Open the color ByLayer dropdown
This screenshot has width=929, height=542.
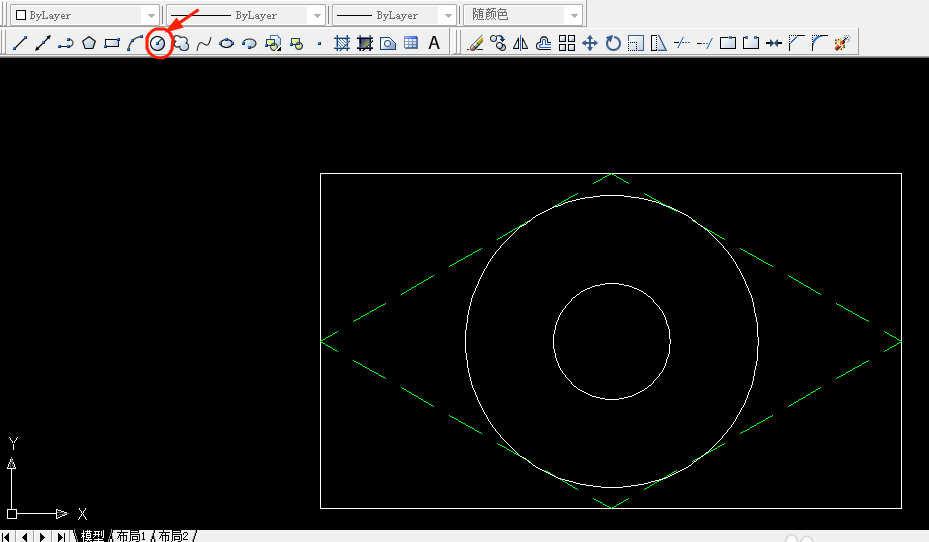[x=84, y=15]
